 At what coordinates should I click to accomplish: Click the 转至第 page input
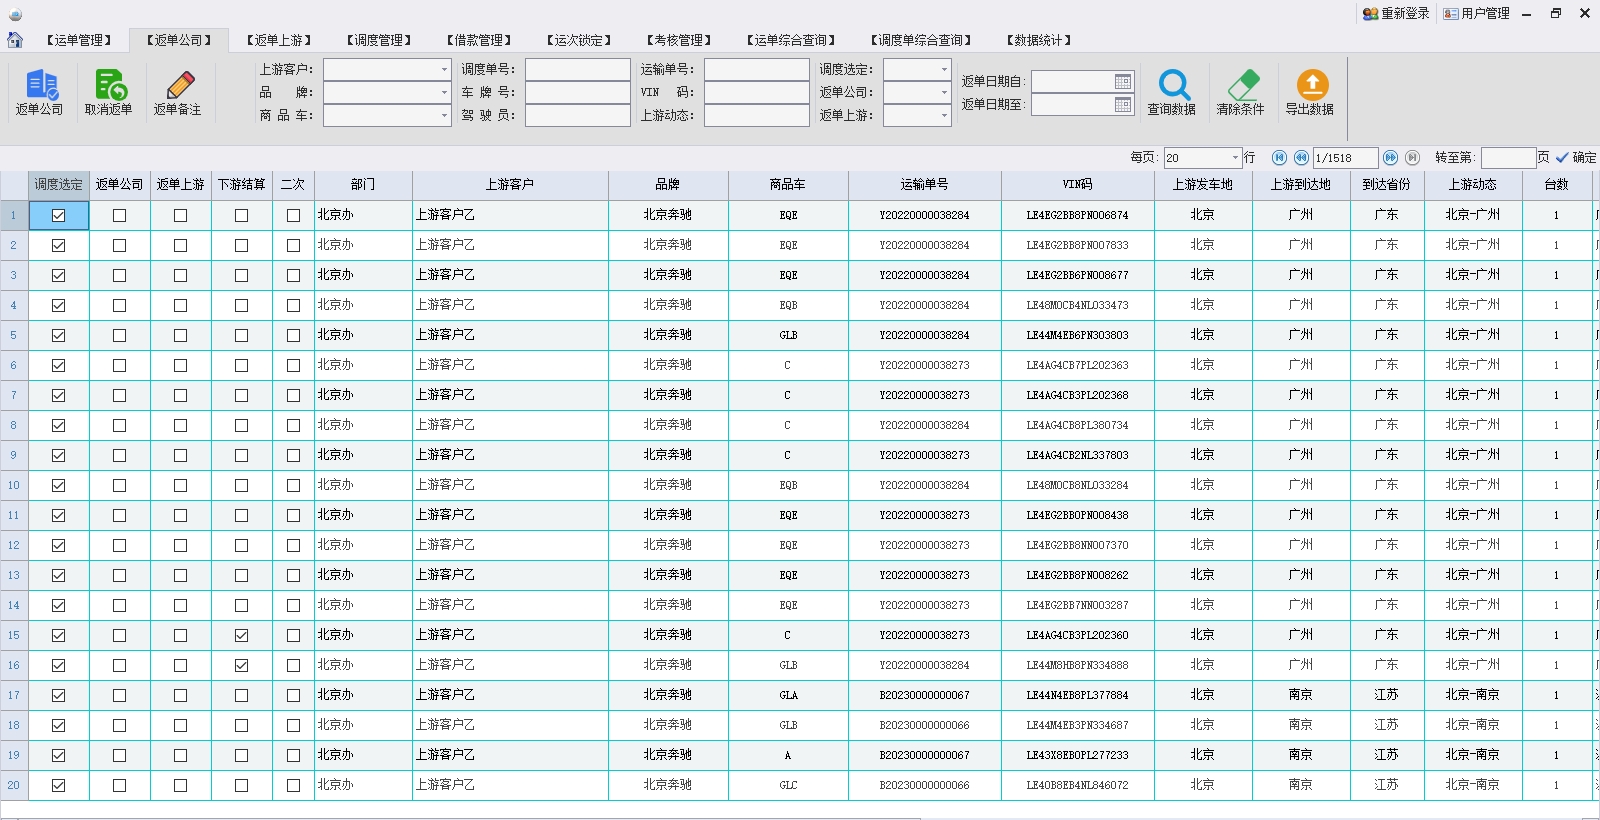1508,158
